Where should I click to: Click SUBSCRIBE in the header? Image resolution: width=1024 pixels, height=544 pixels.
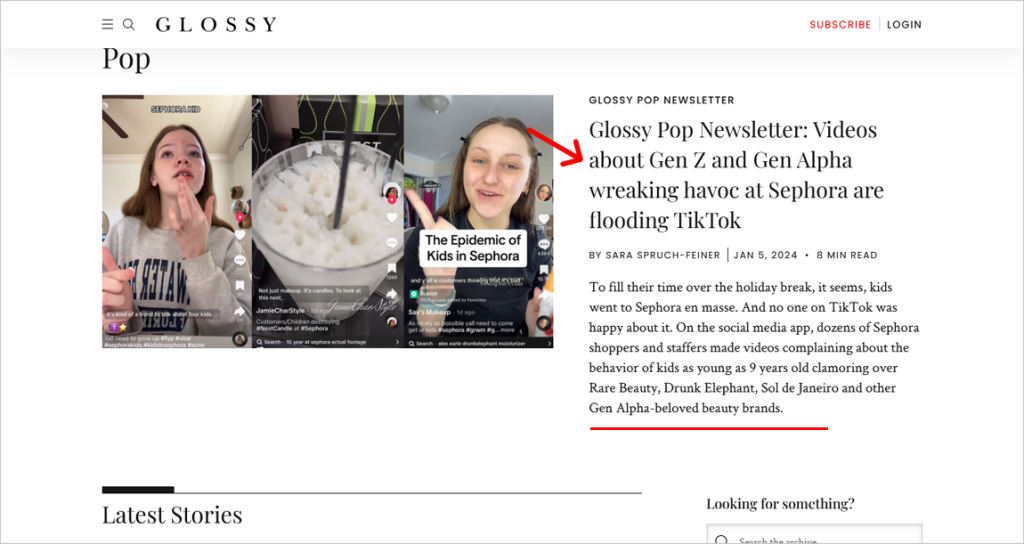[x=840, y=25]
